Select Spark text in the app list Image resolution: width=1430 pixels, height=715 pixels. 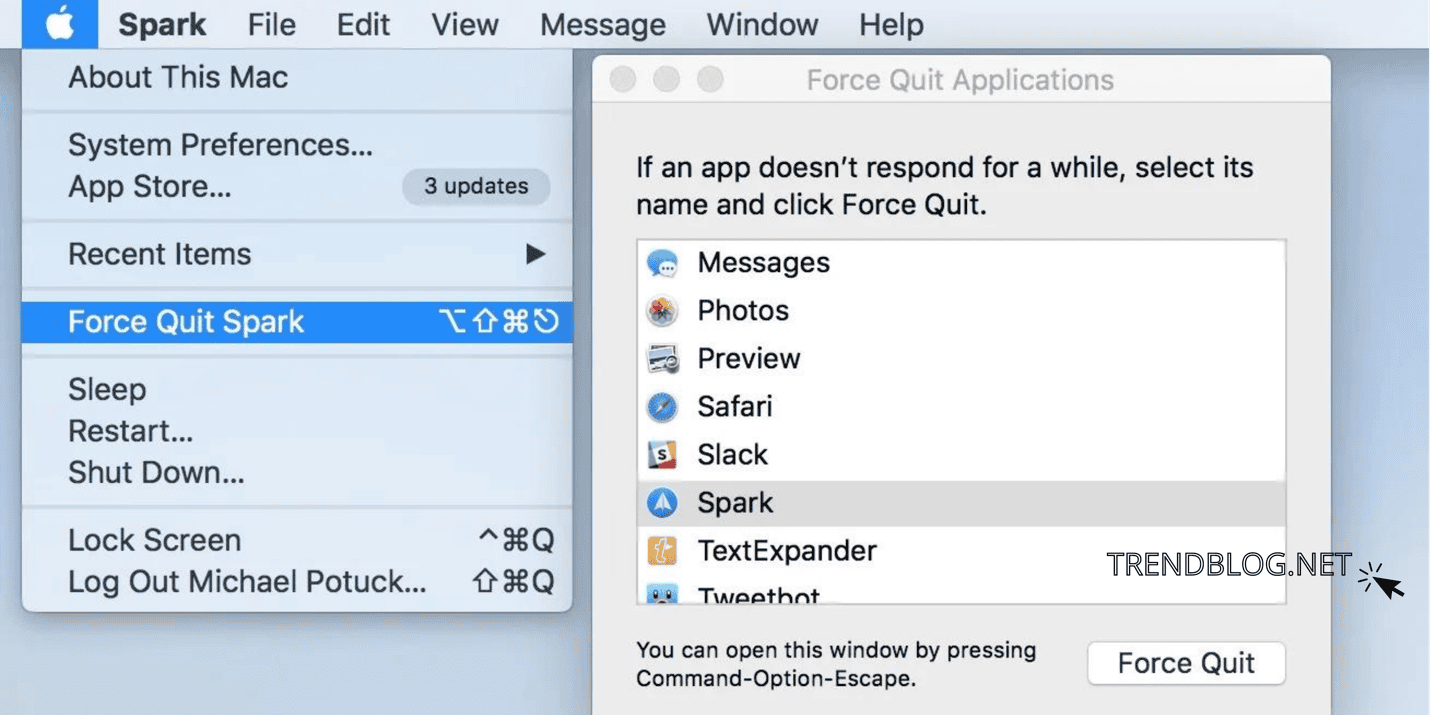tap(735, 503)
